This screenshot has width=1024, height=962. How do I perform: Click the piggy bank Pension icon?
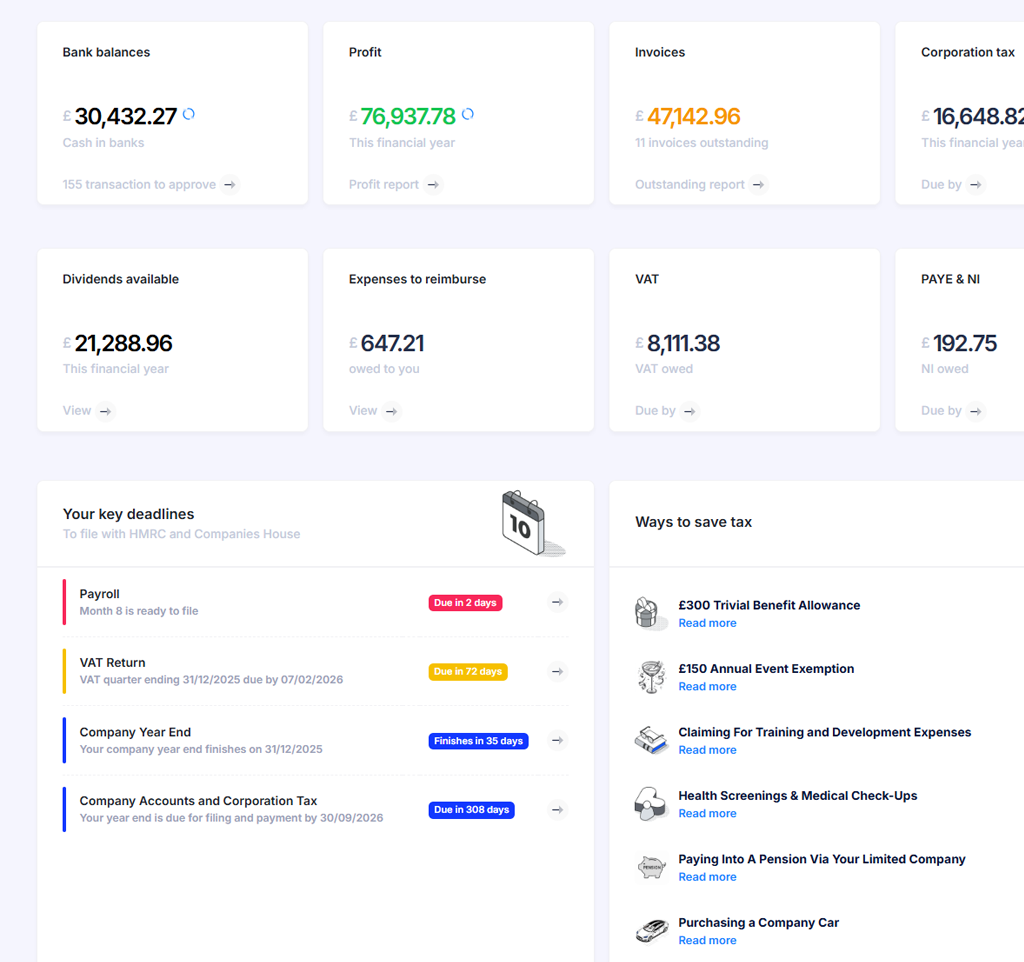point(651,867)
